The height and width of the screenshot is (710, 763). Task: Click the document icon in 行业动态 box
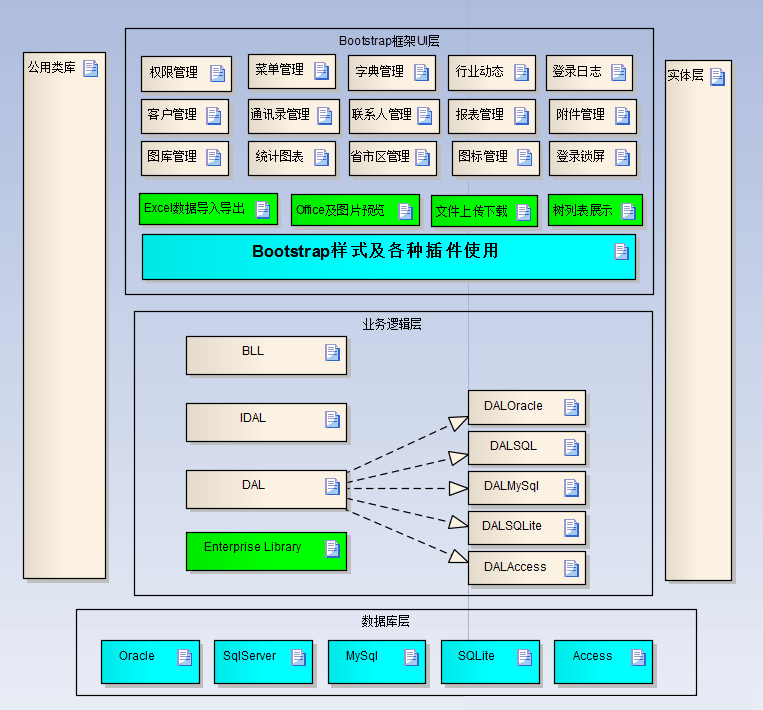(x=522, y=73)
